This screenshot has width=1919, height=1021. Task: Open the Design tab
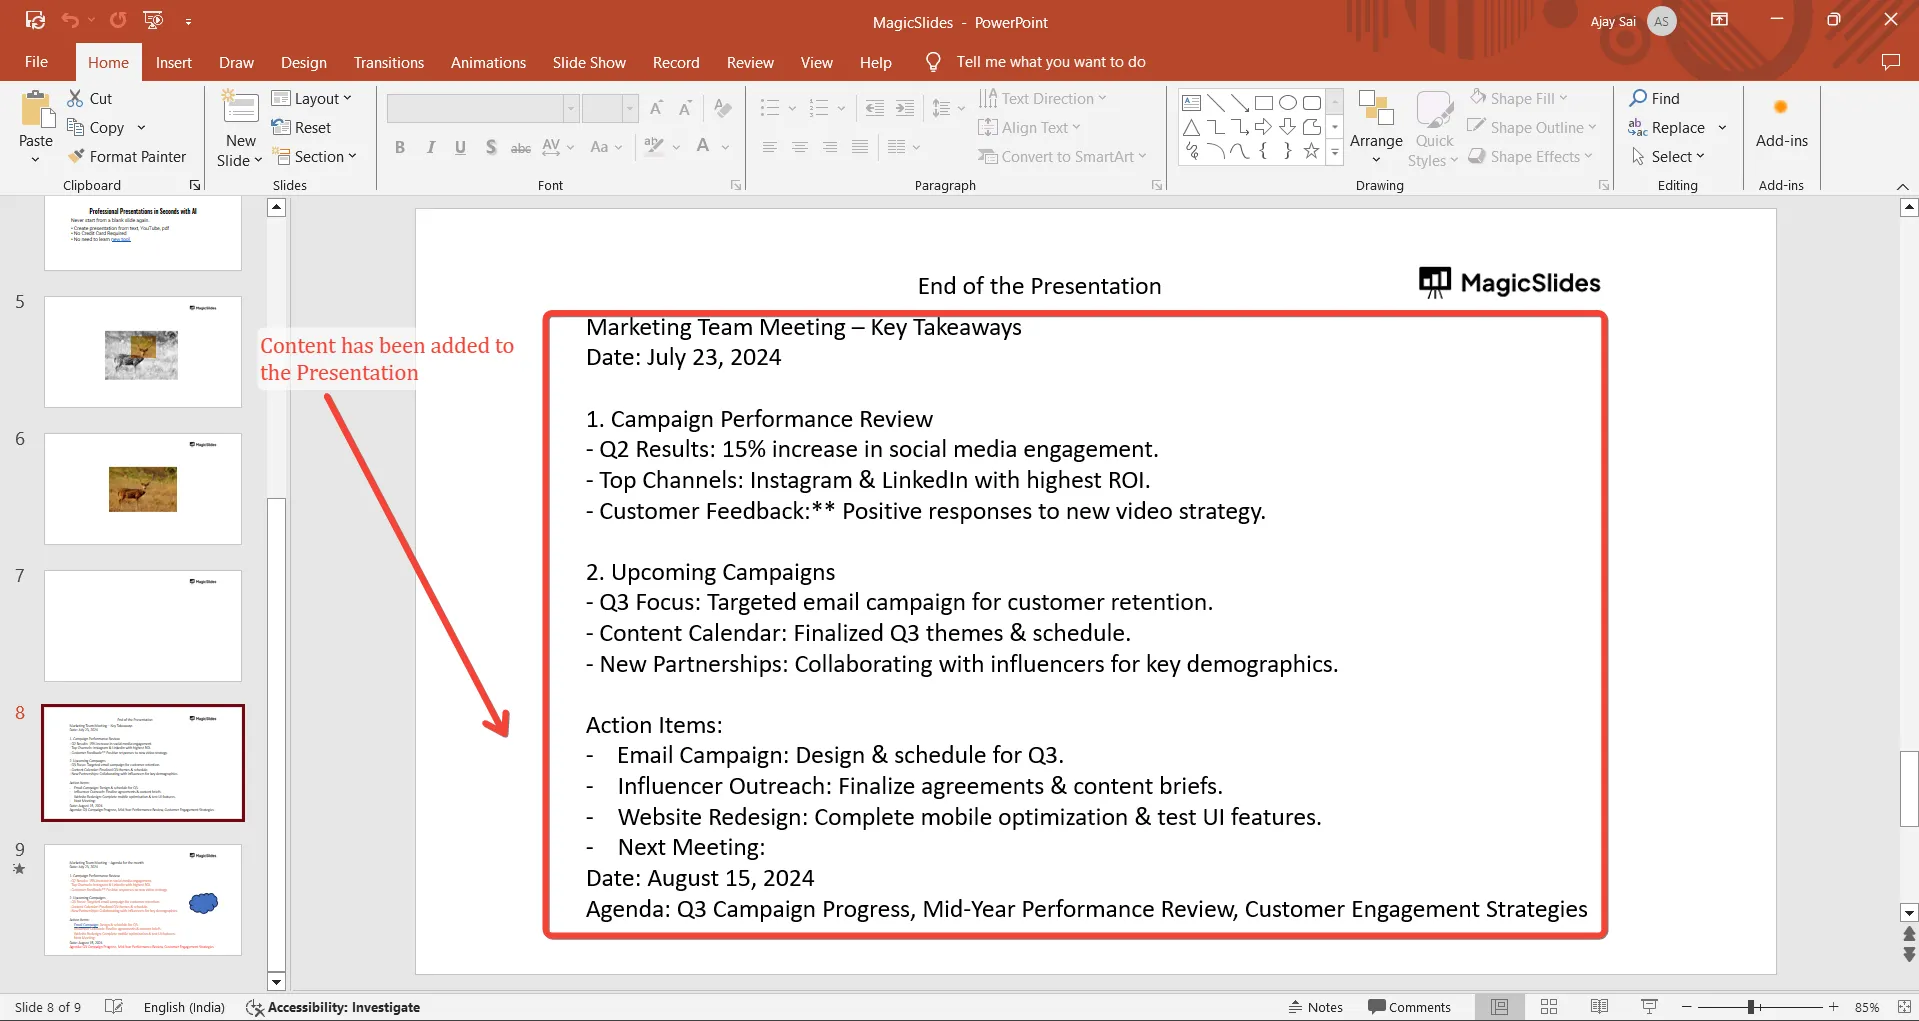303,62
